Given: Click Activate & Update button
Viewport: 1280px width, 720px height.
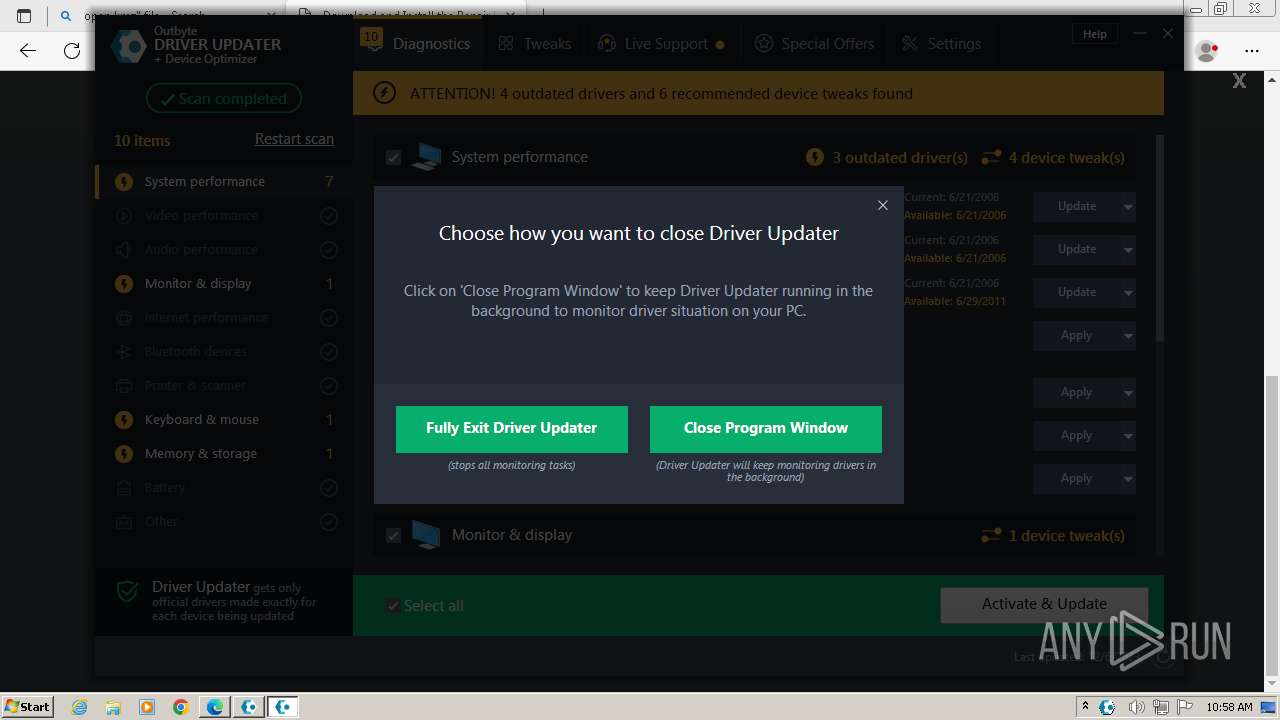Looking at the screenshot, I should pos(1044,604).
